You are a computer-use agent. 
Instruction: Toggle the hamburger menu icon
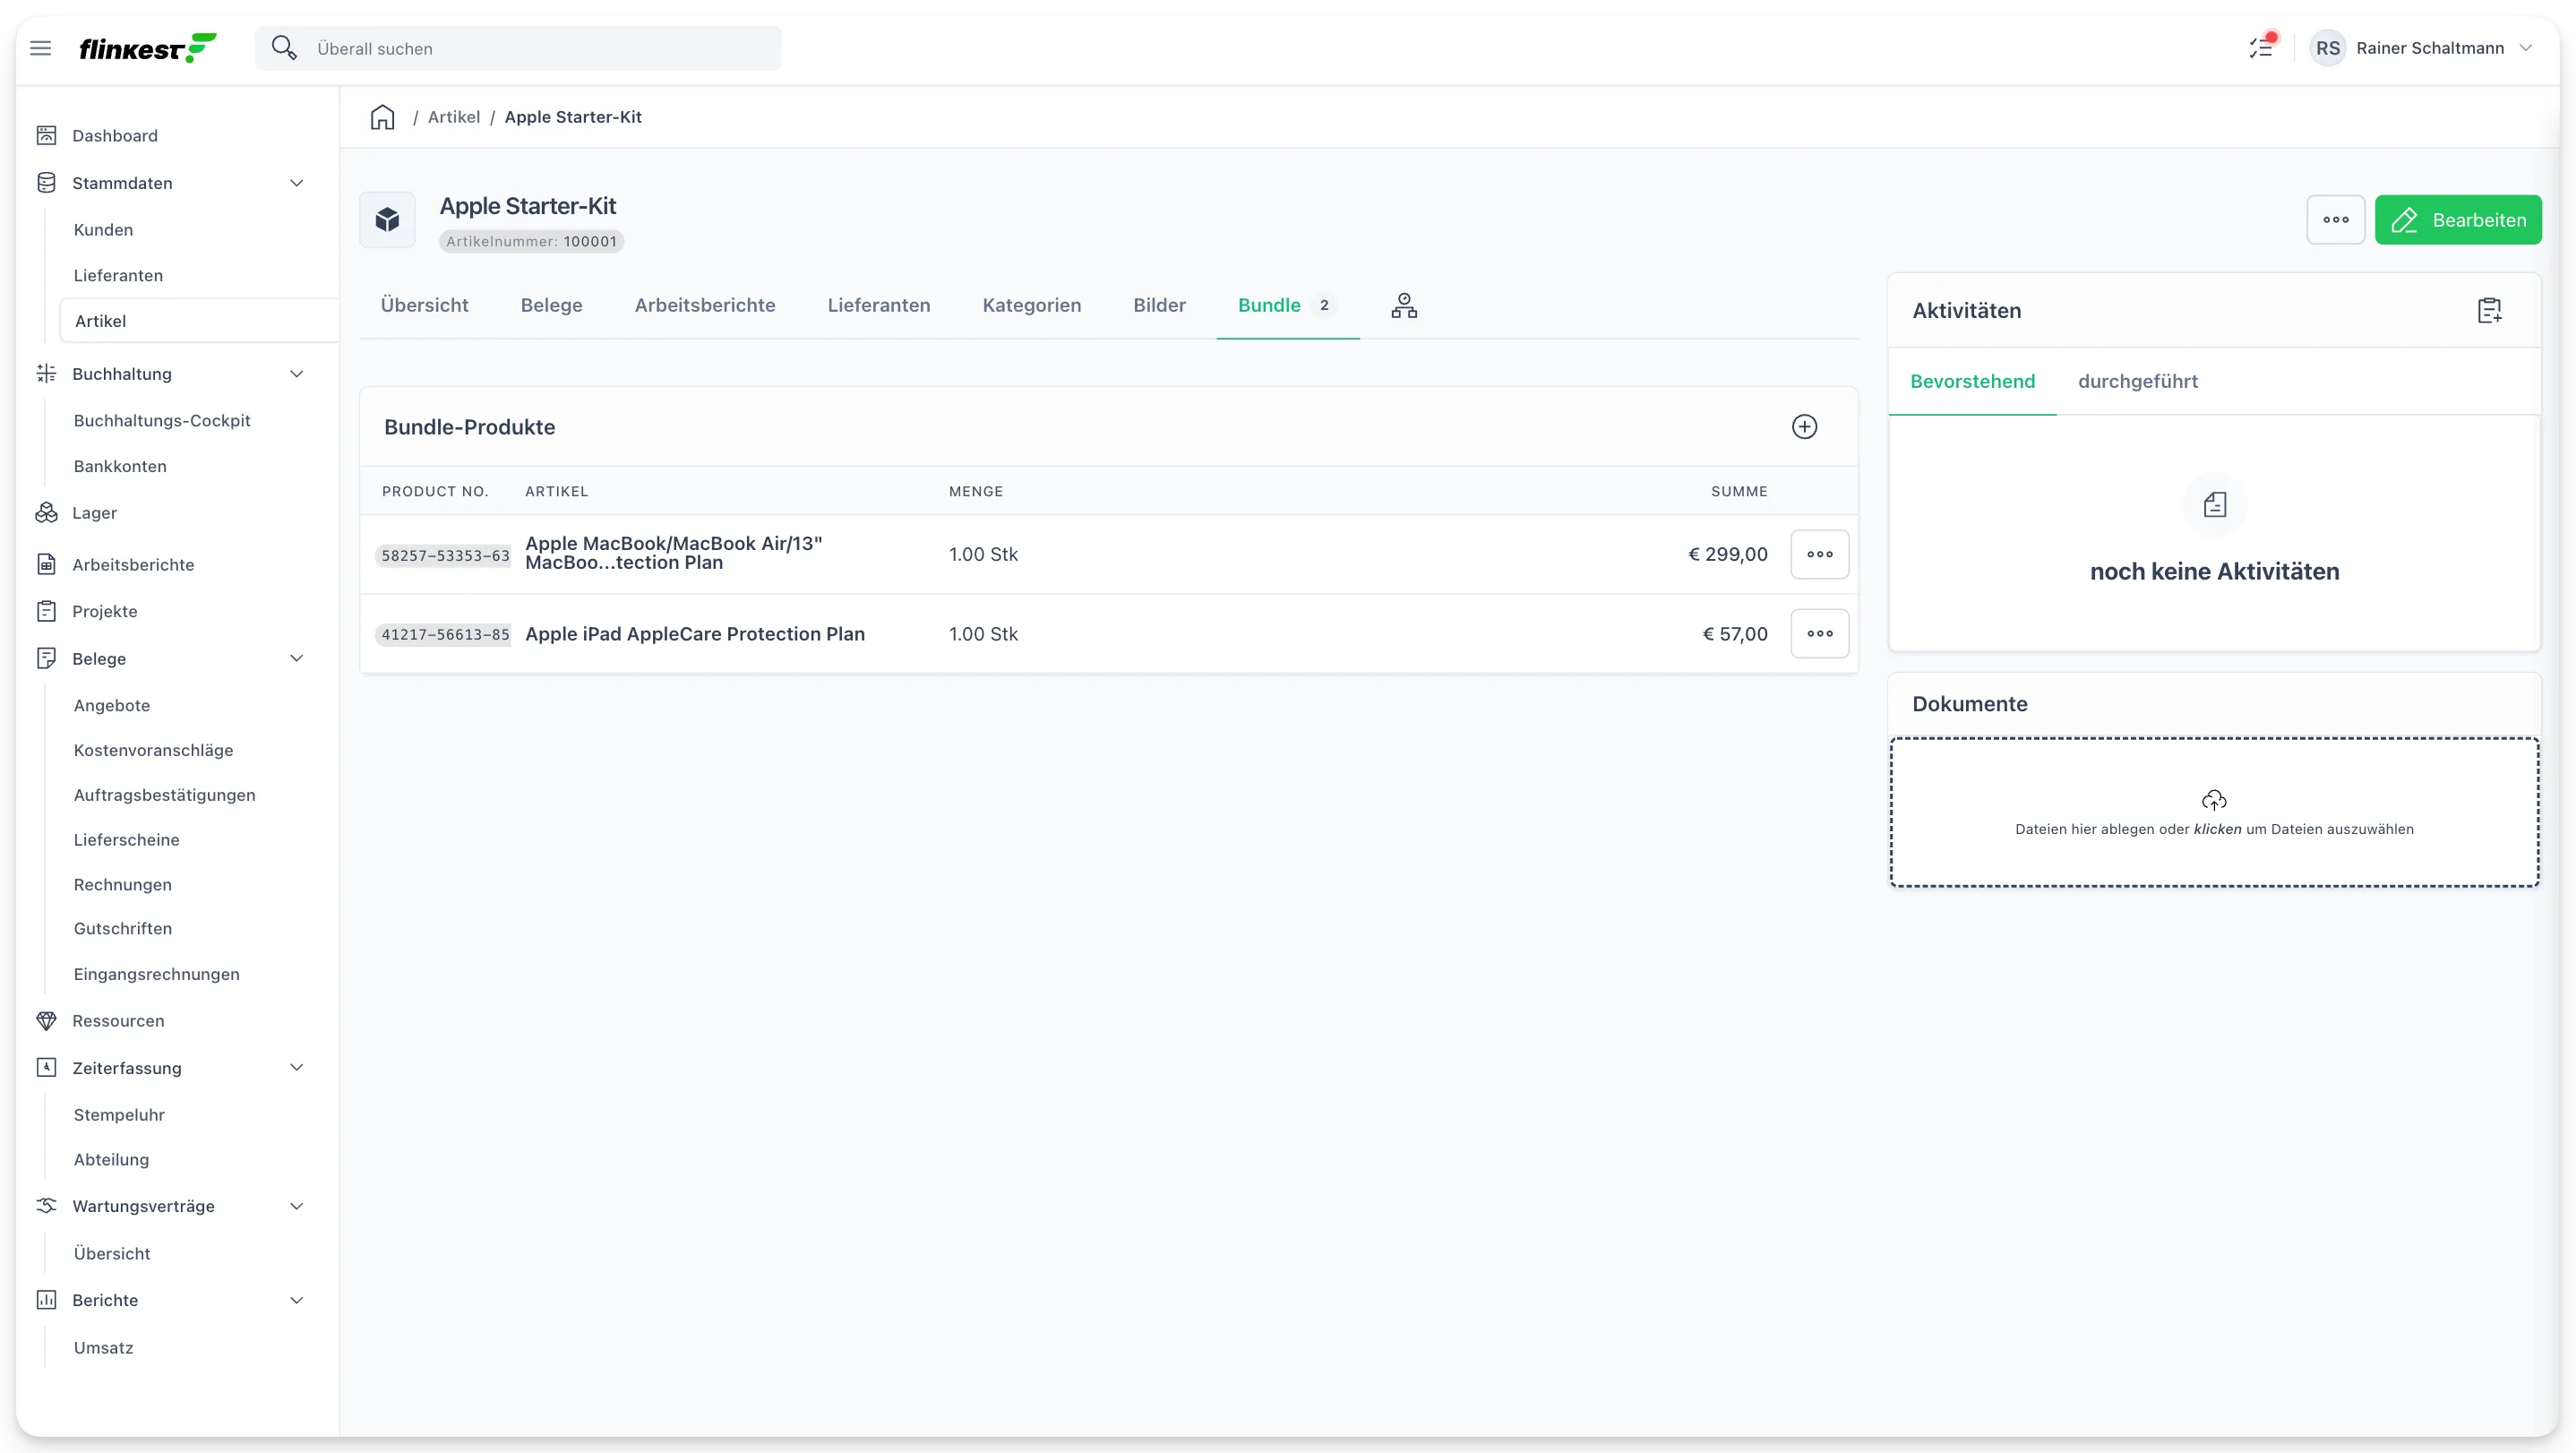coord(40,48)
